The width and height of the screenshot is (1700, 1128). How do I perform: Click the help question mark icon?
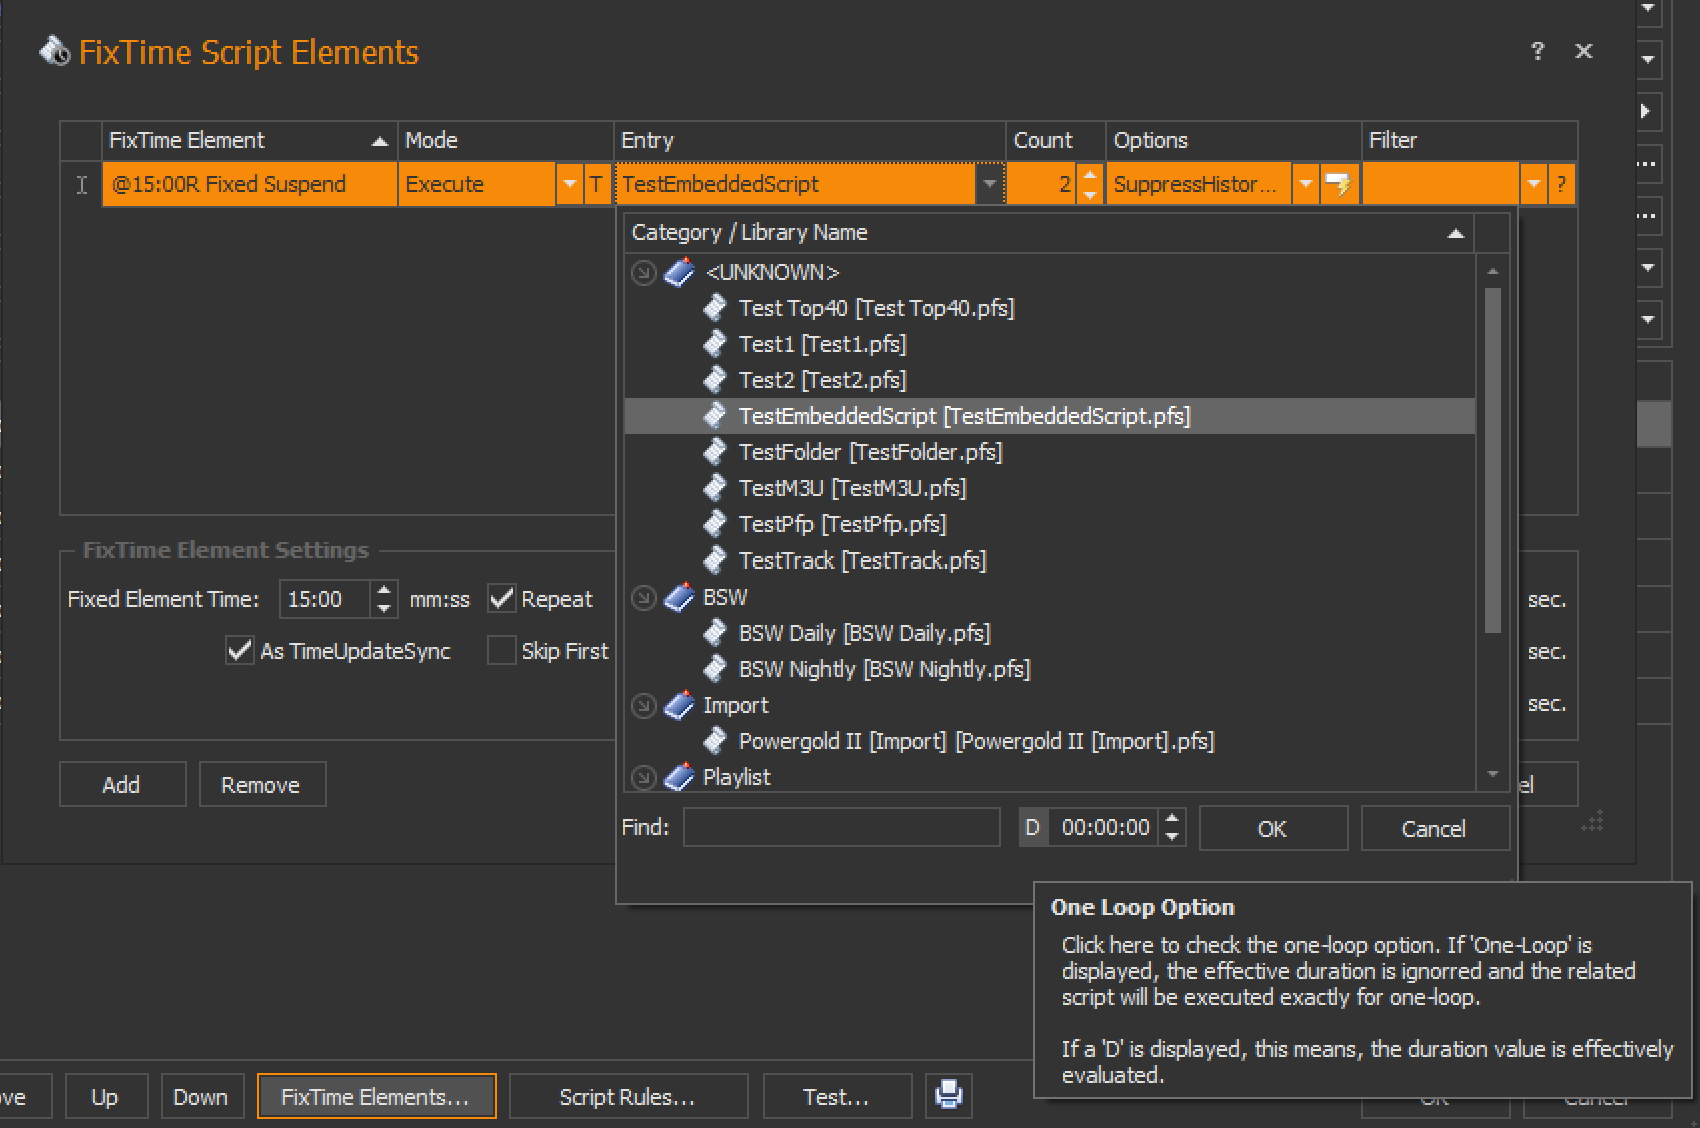pyautogui.click(x=1537, y=51)
